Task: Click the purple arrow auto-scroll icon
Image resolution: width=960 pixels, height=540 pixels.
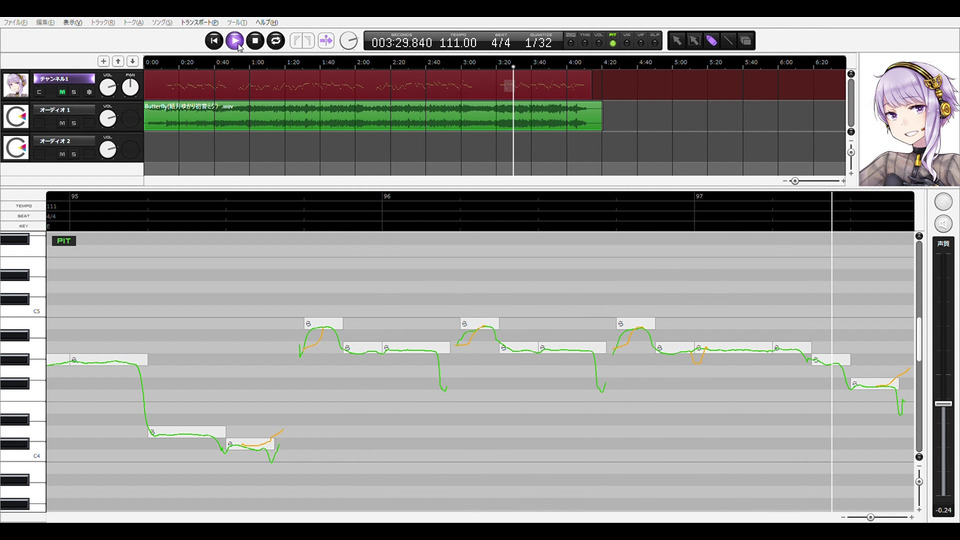Action: tap(326, 40)
